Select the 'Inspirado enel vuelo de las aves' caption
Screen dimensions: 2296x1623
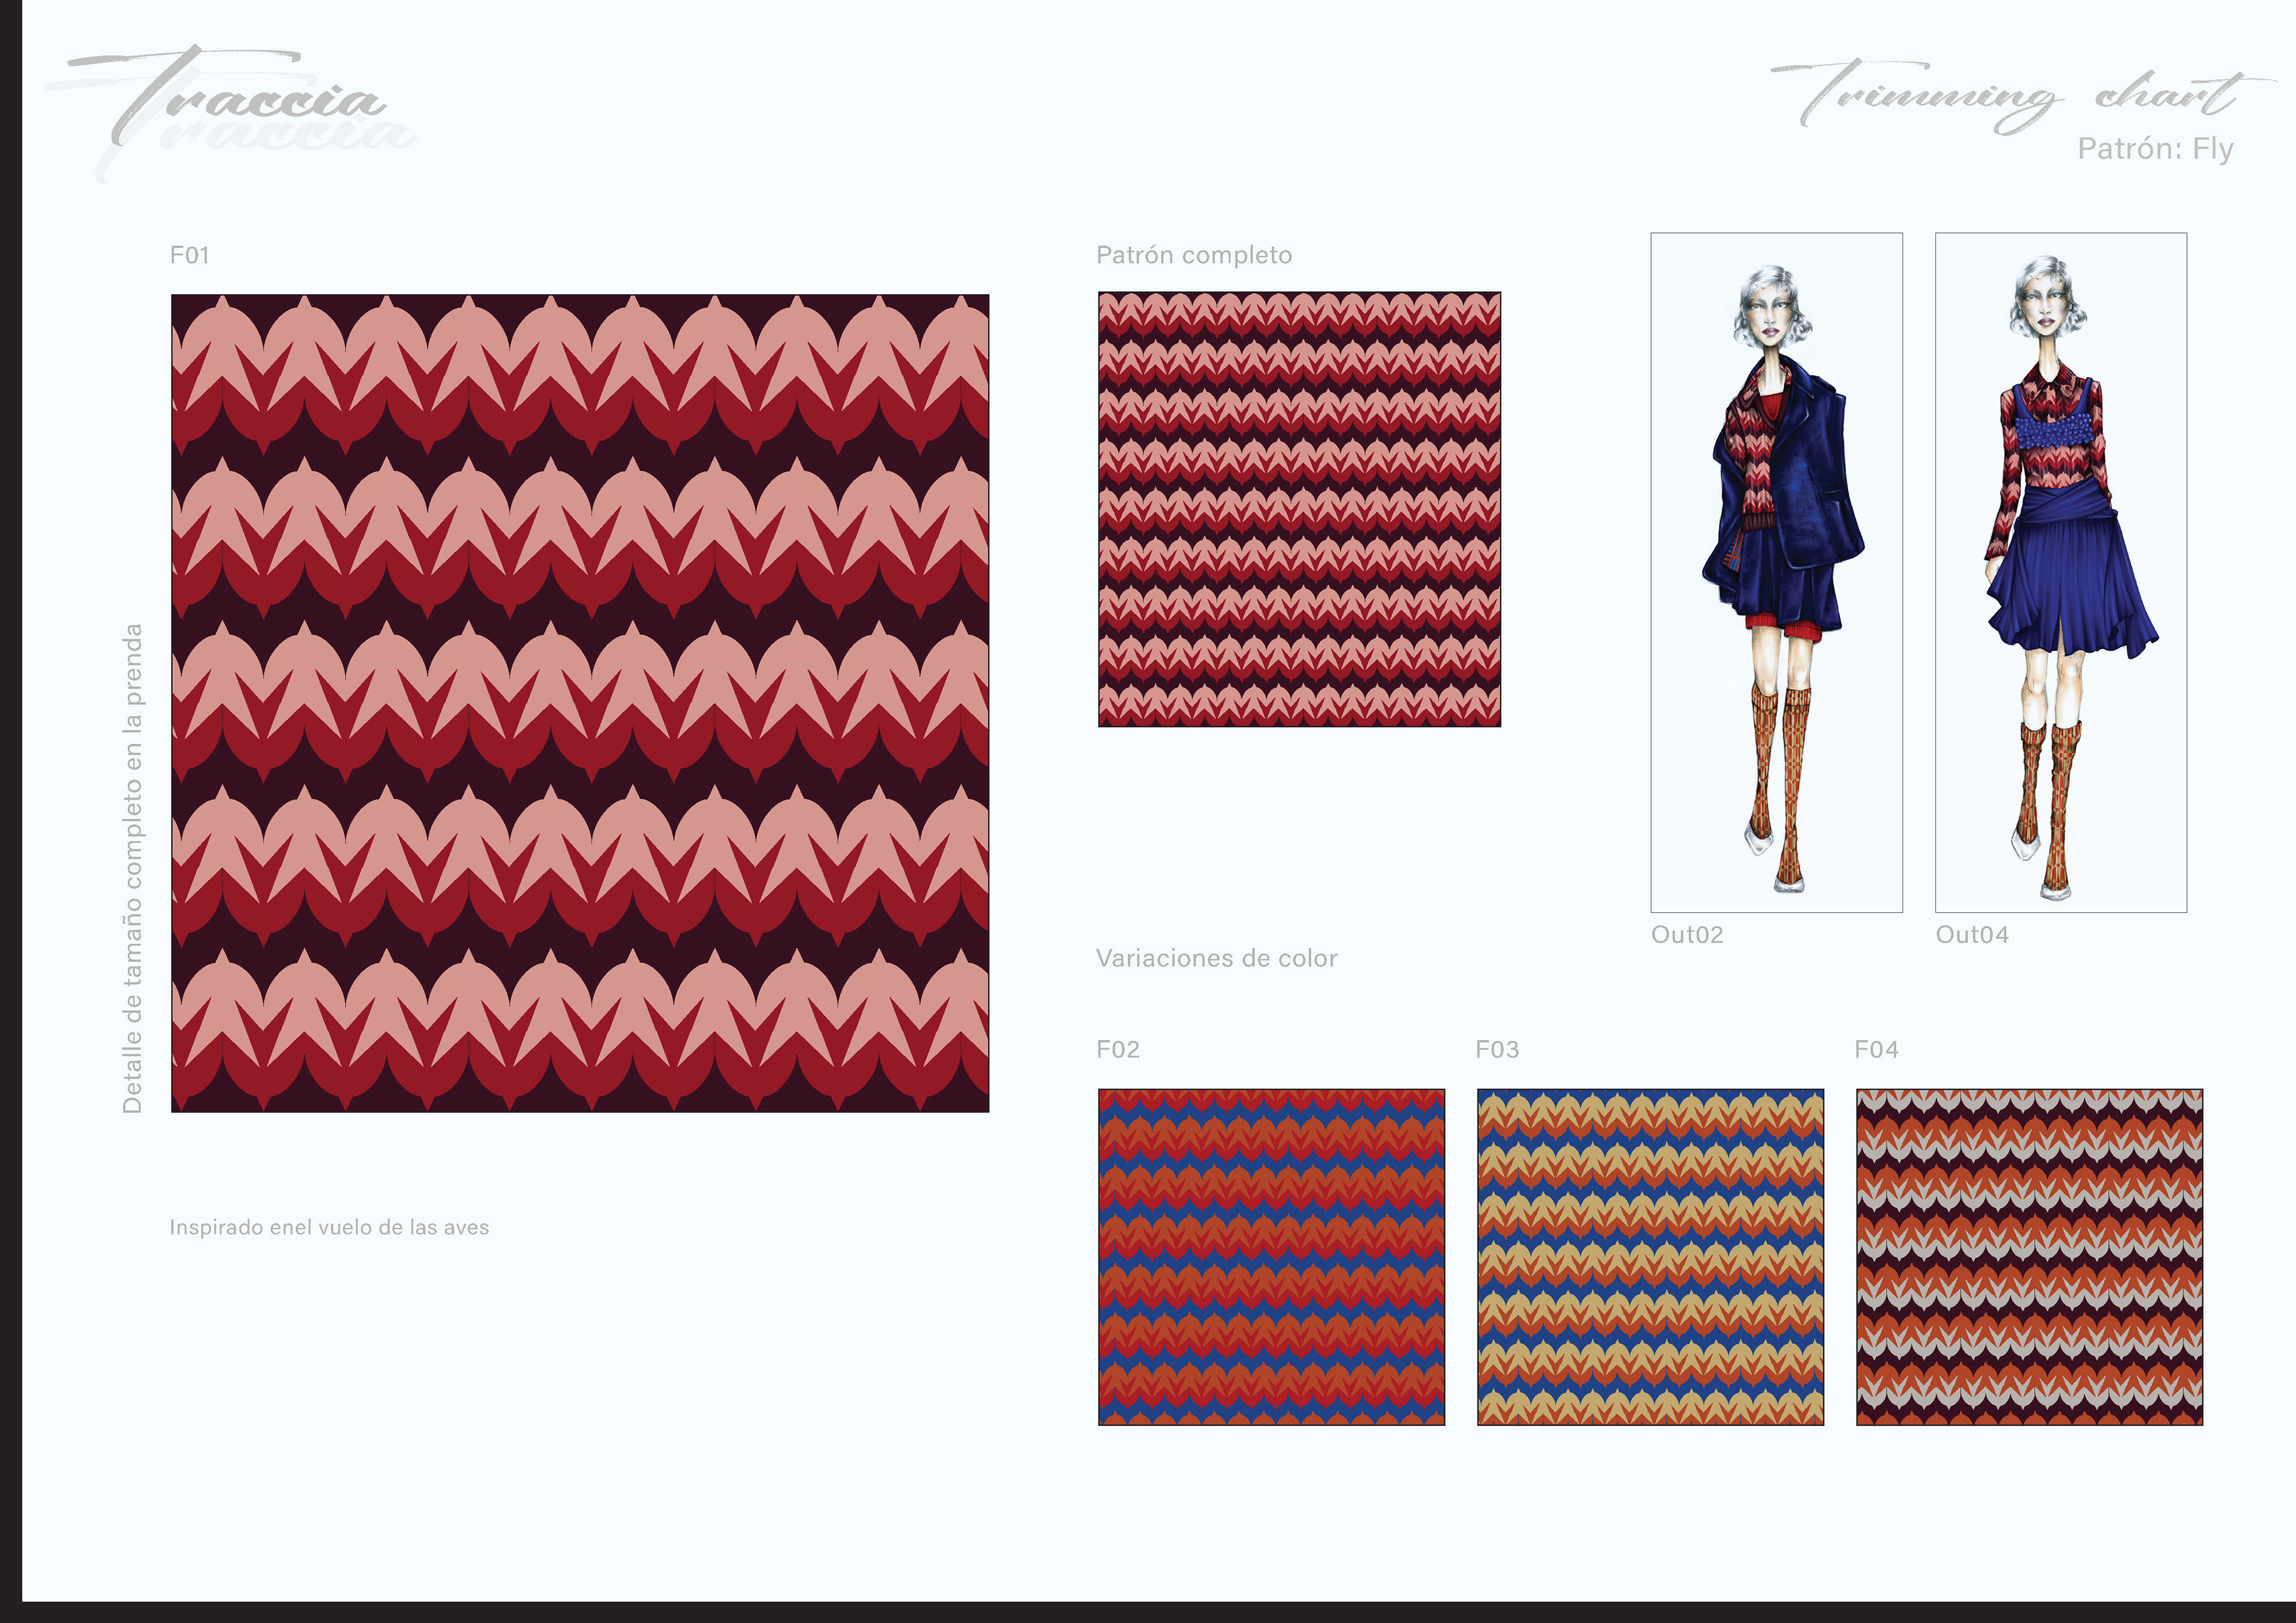[x=329, y=1227]
